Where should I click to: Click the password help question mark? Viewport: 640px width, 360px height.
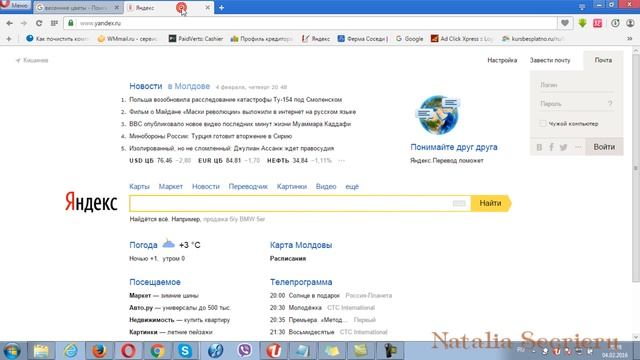610,104
